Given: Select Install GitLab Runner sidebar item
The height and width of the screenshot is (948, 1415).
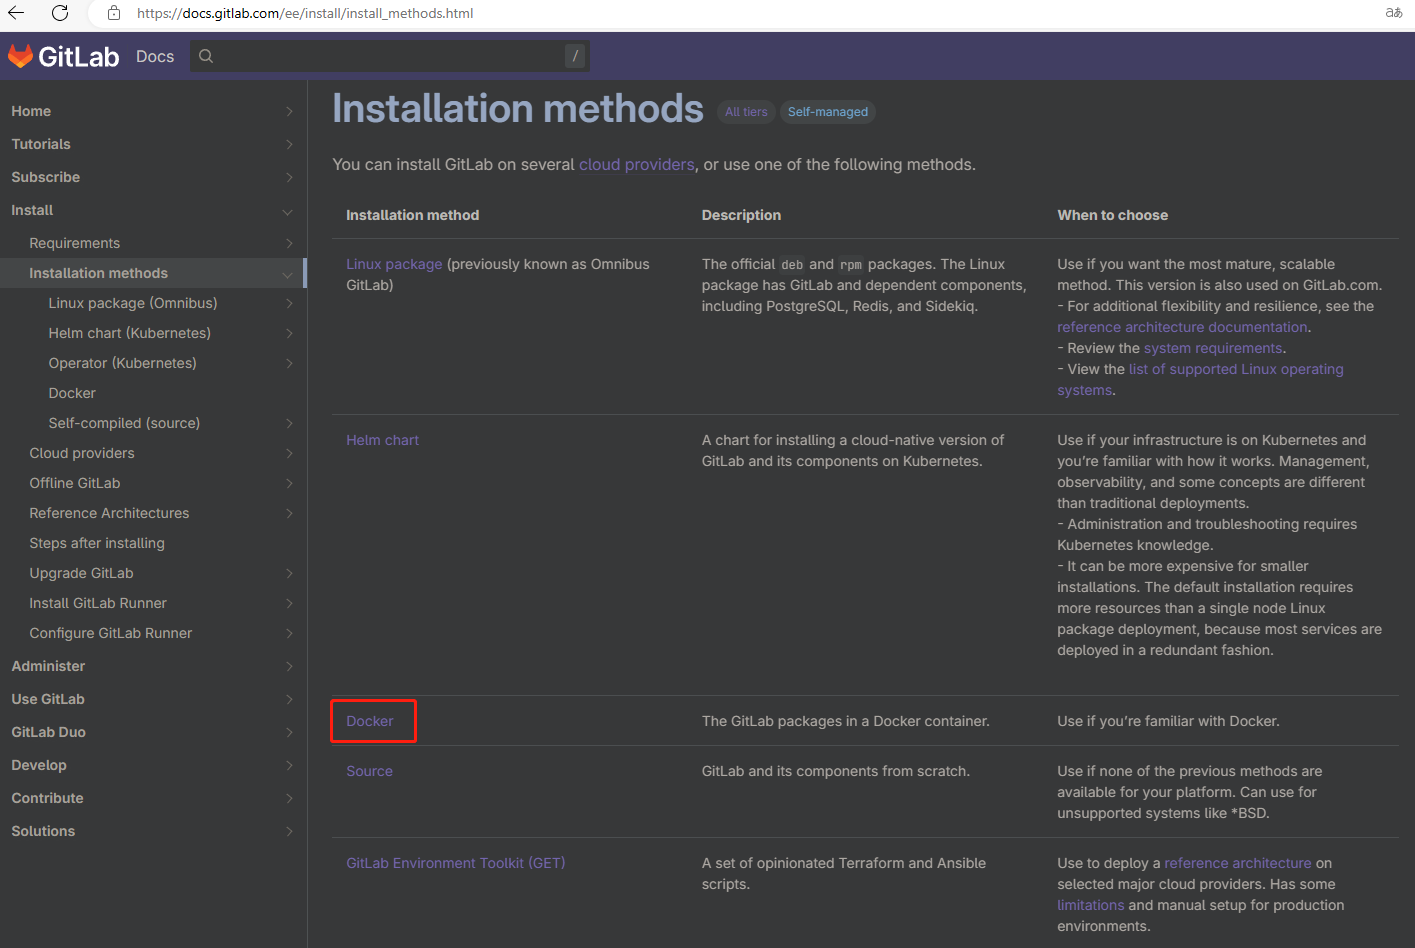Looking at the screenshot, I should coord(98,603).
